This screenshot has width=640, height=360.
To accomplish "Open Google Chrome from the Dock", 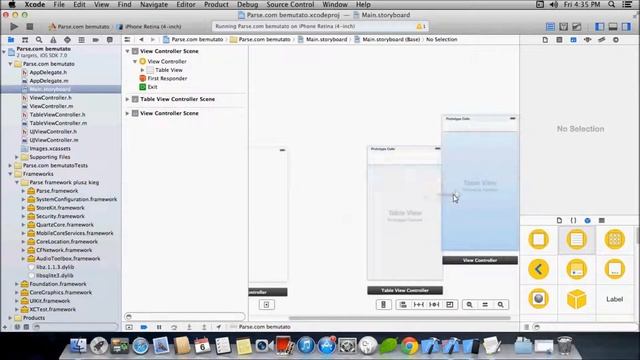I will 409,346.
